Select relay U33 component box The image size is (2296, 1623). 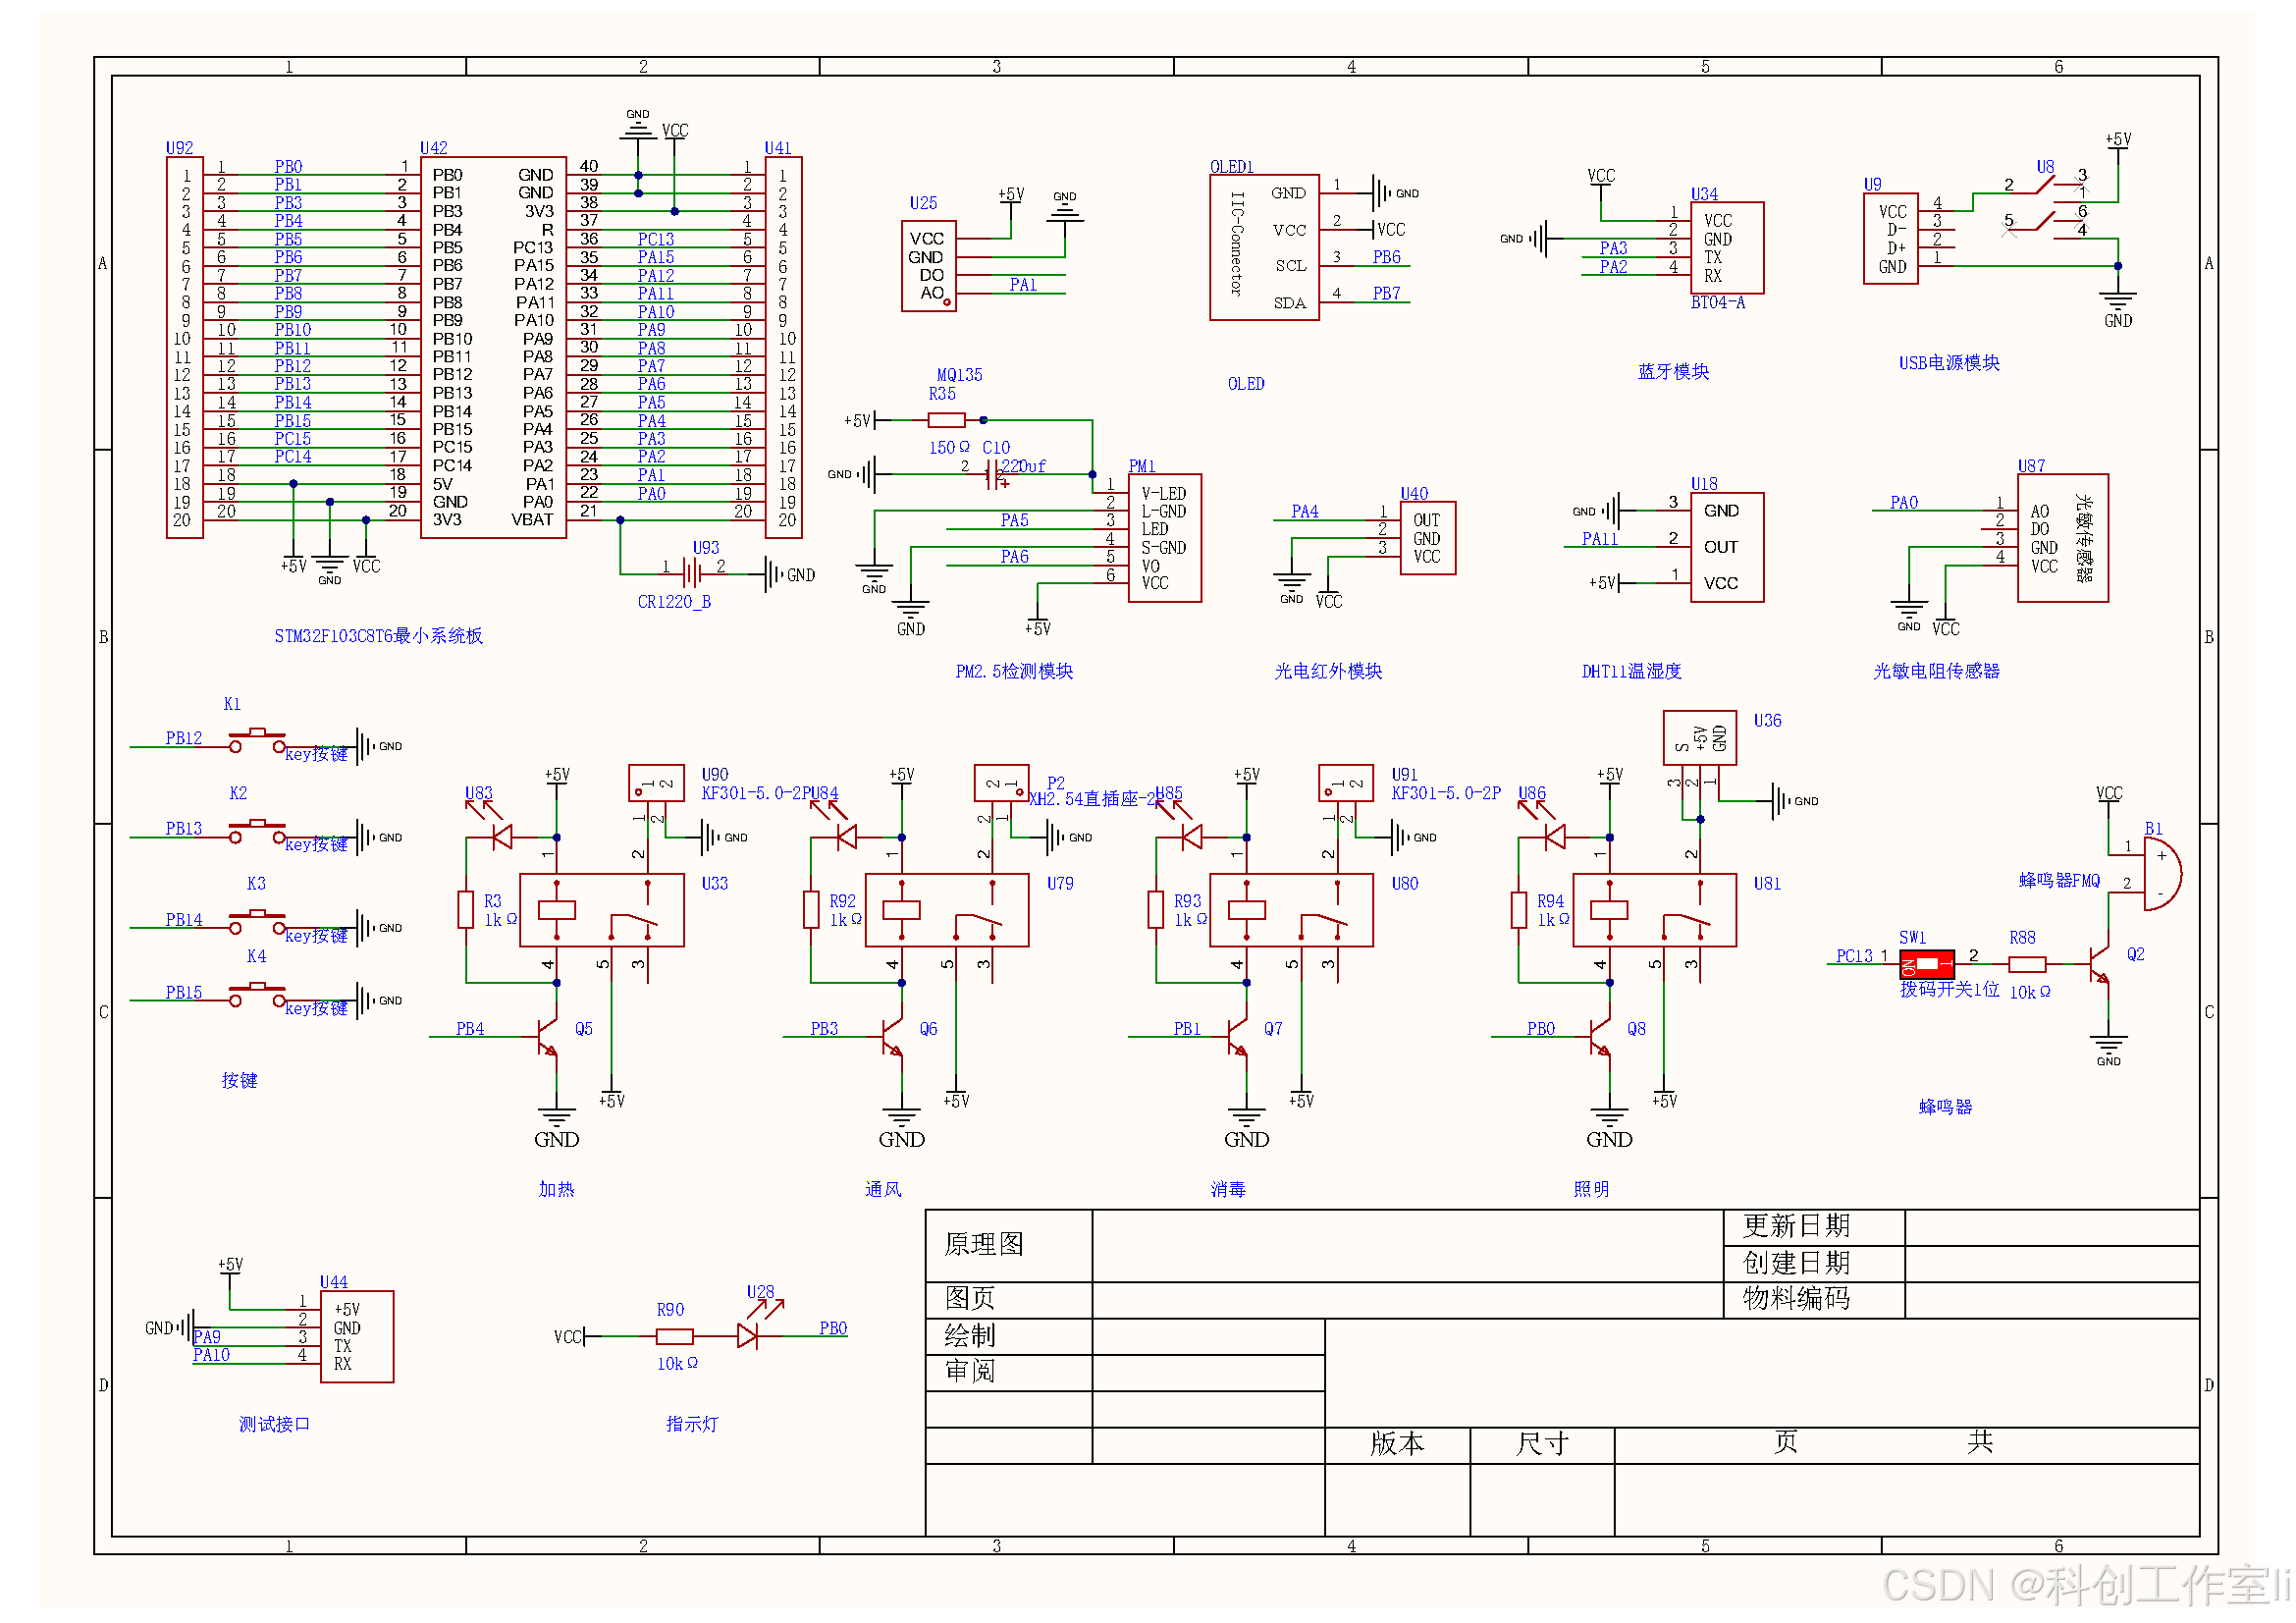(603, 910)
